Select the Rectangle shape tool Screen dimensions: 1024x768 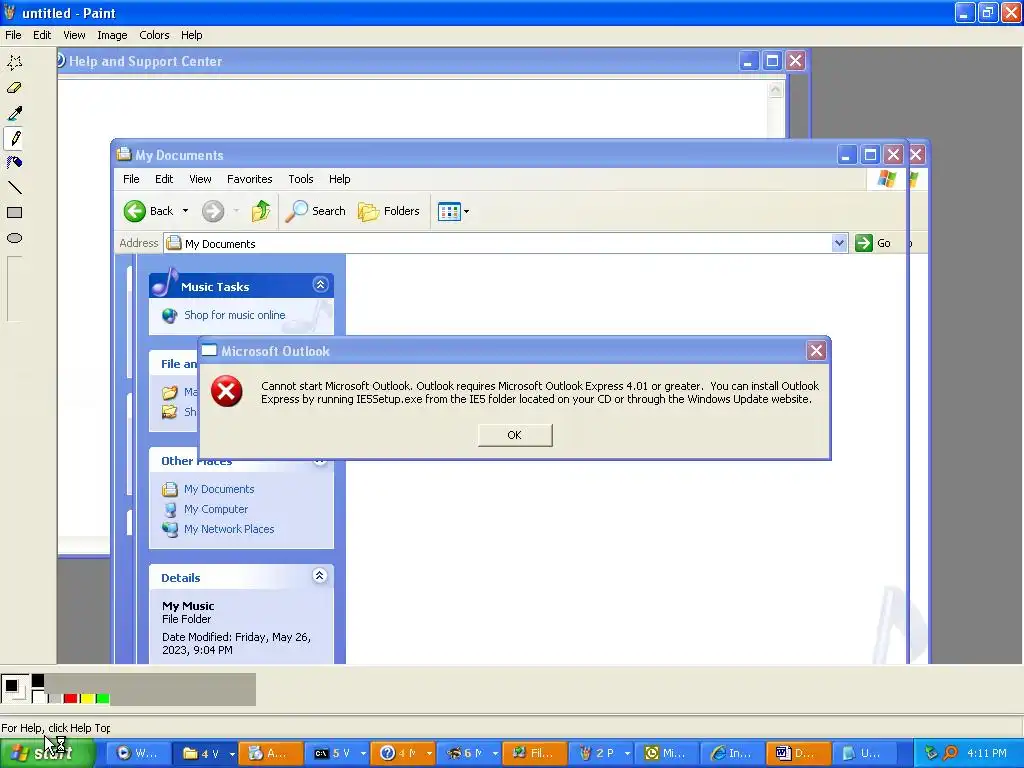[x=14, y=213]
